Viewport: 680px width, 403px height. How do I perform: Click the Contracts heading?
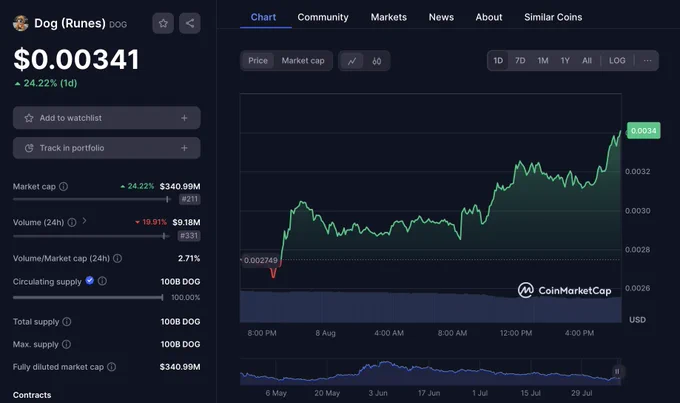coord(32,395)
